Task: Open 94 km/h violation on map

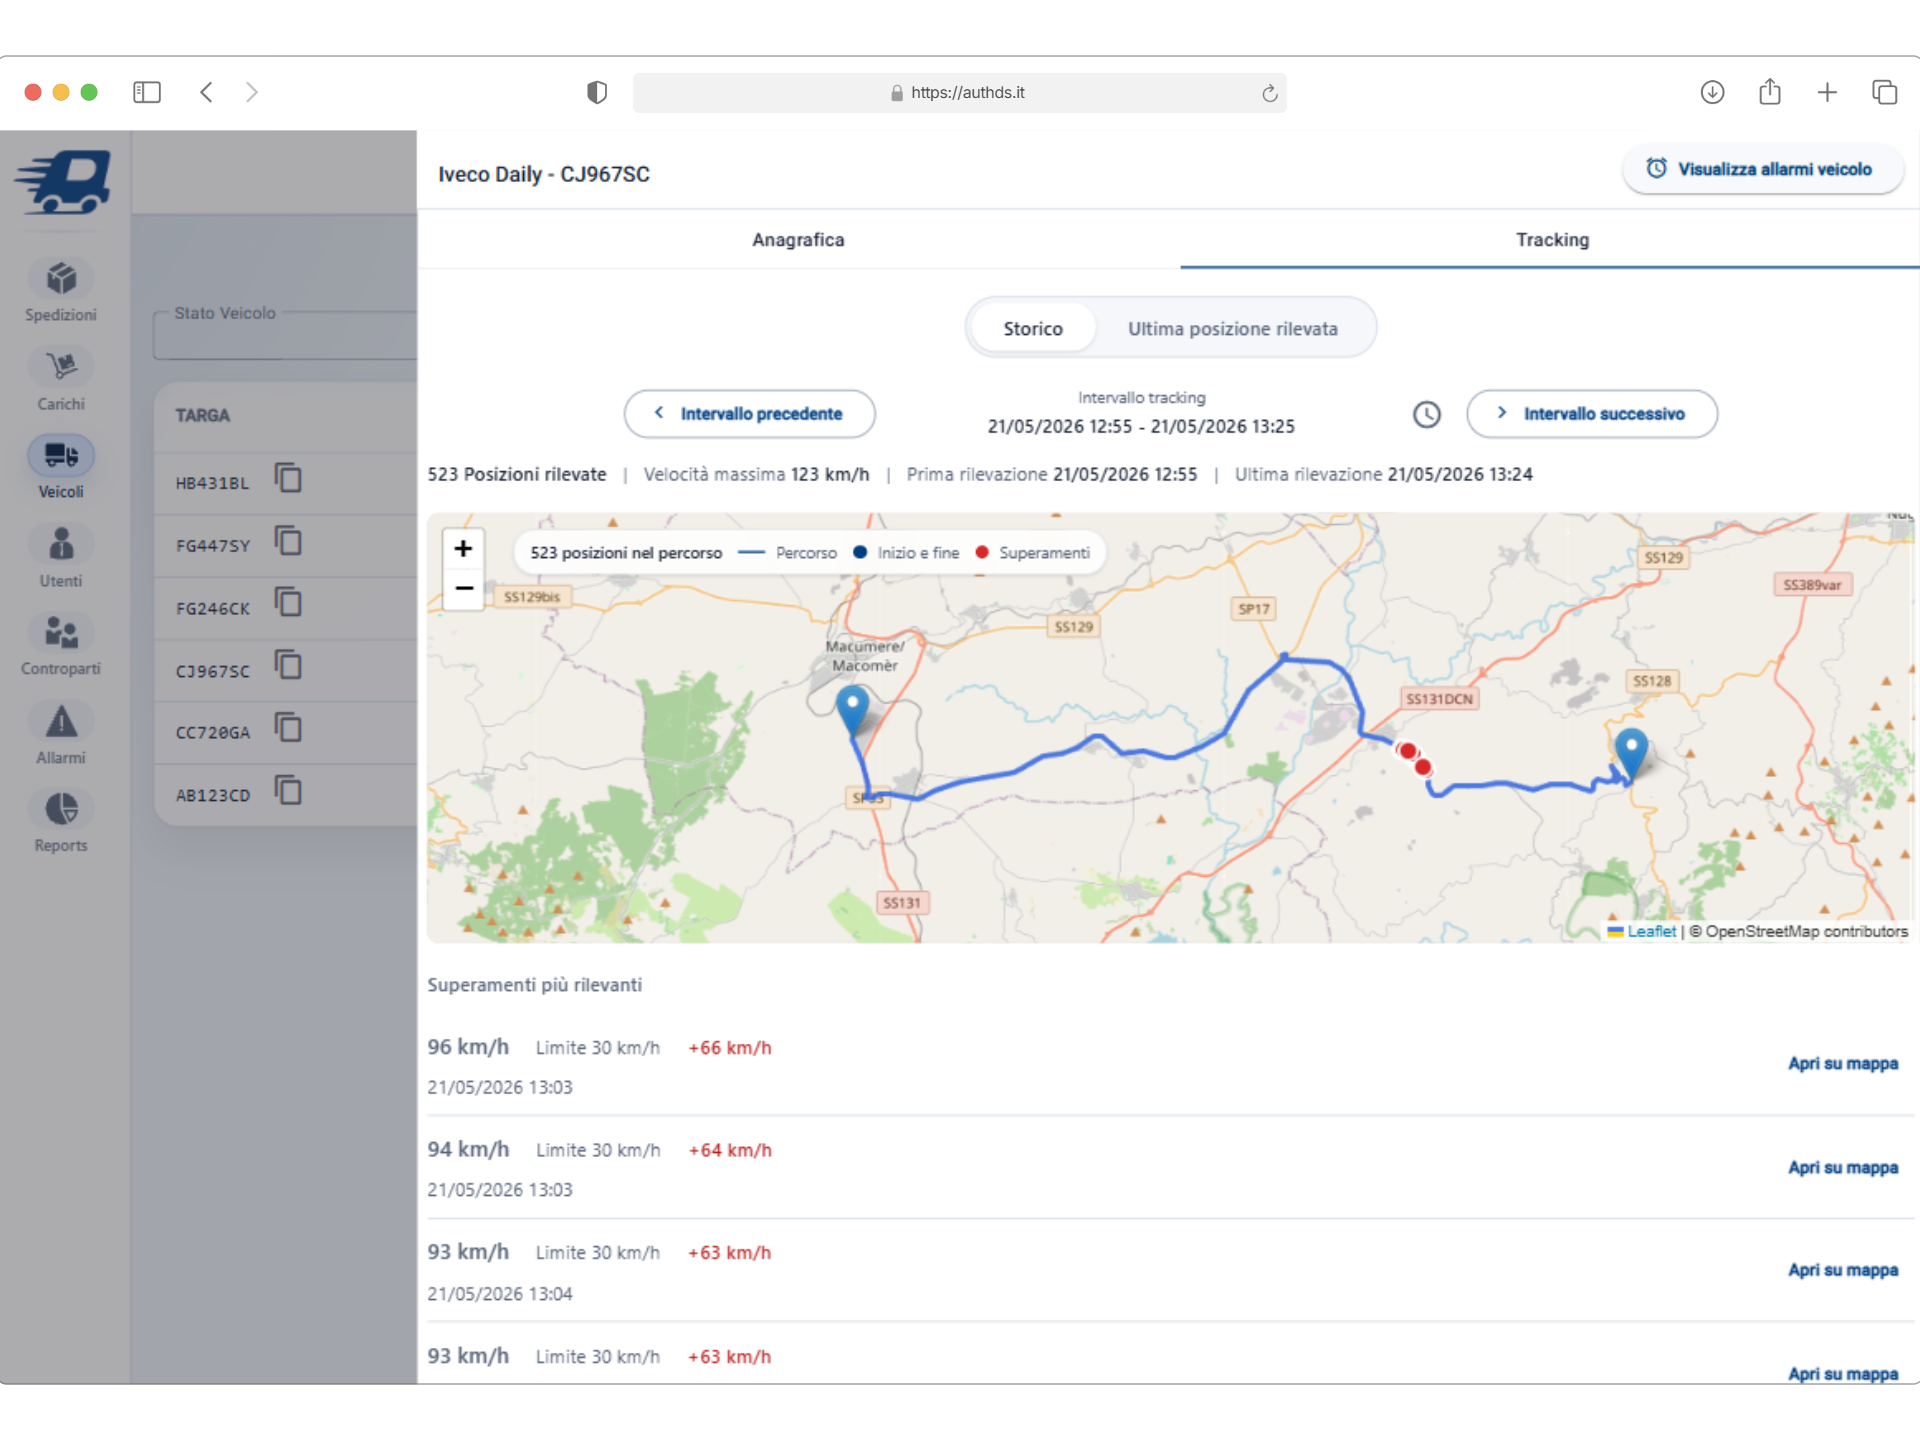Action: coord(1843,1168)
